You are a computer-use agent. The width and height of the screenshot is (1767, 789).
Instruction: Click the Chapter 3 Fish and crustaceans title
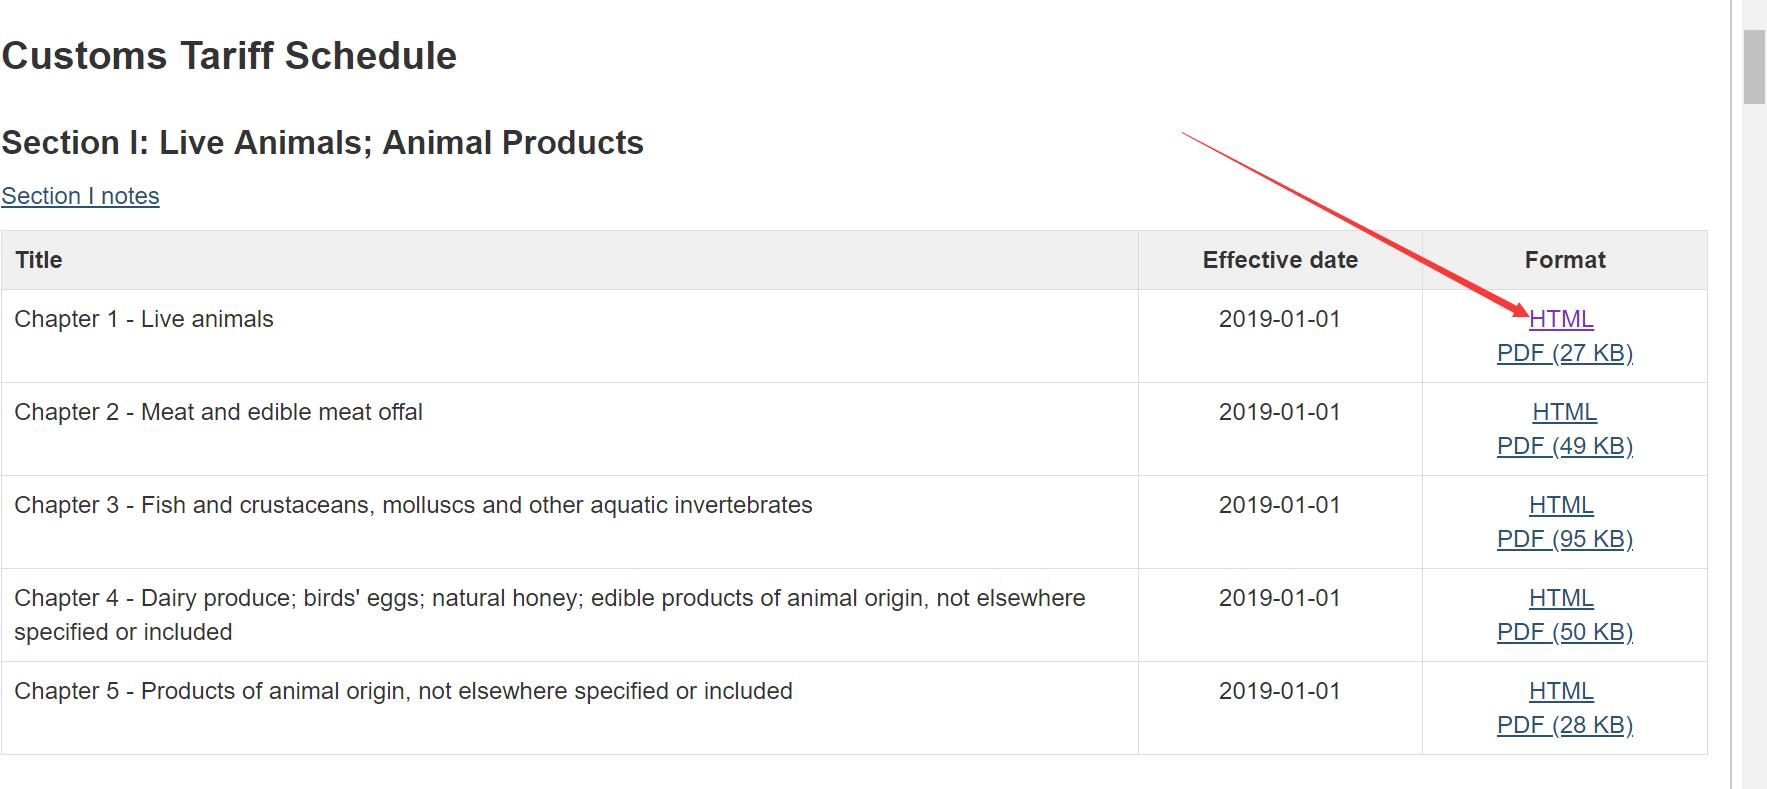coord(413,505)
